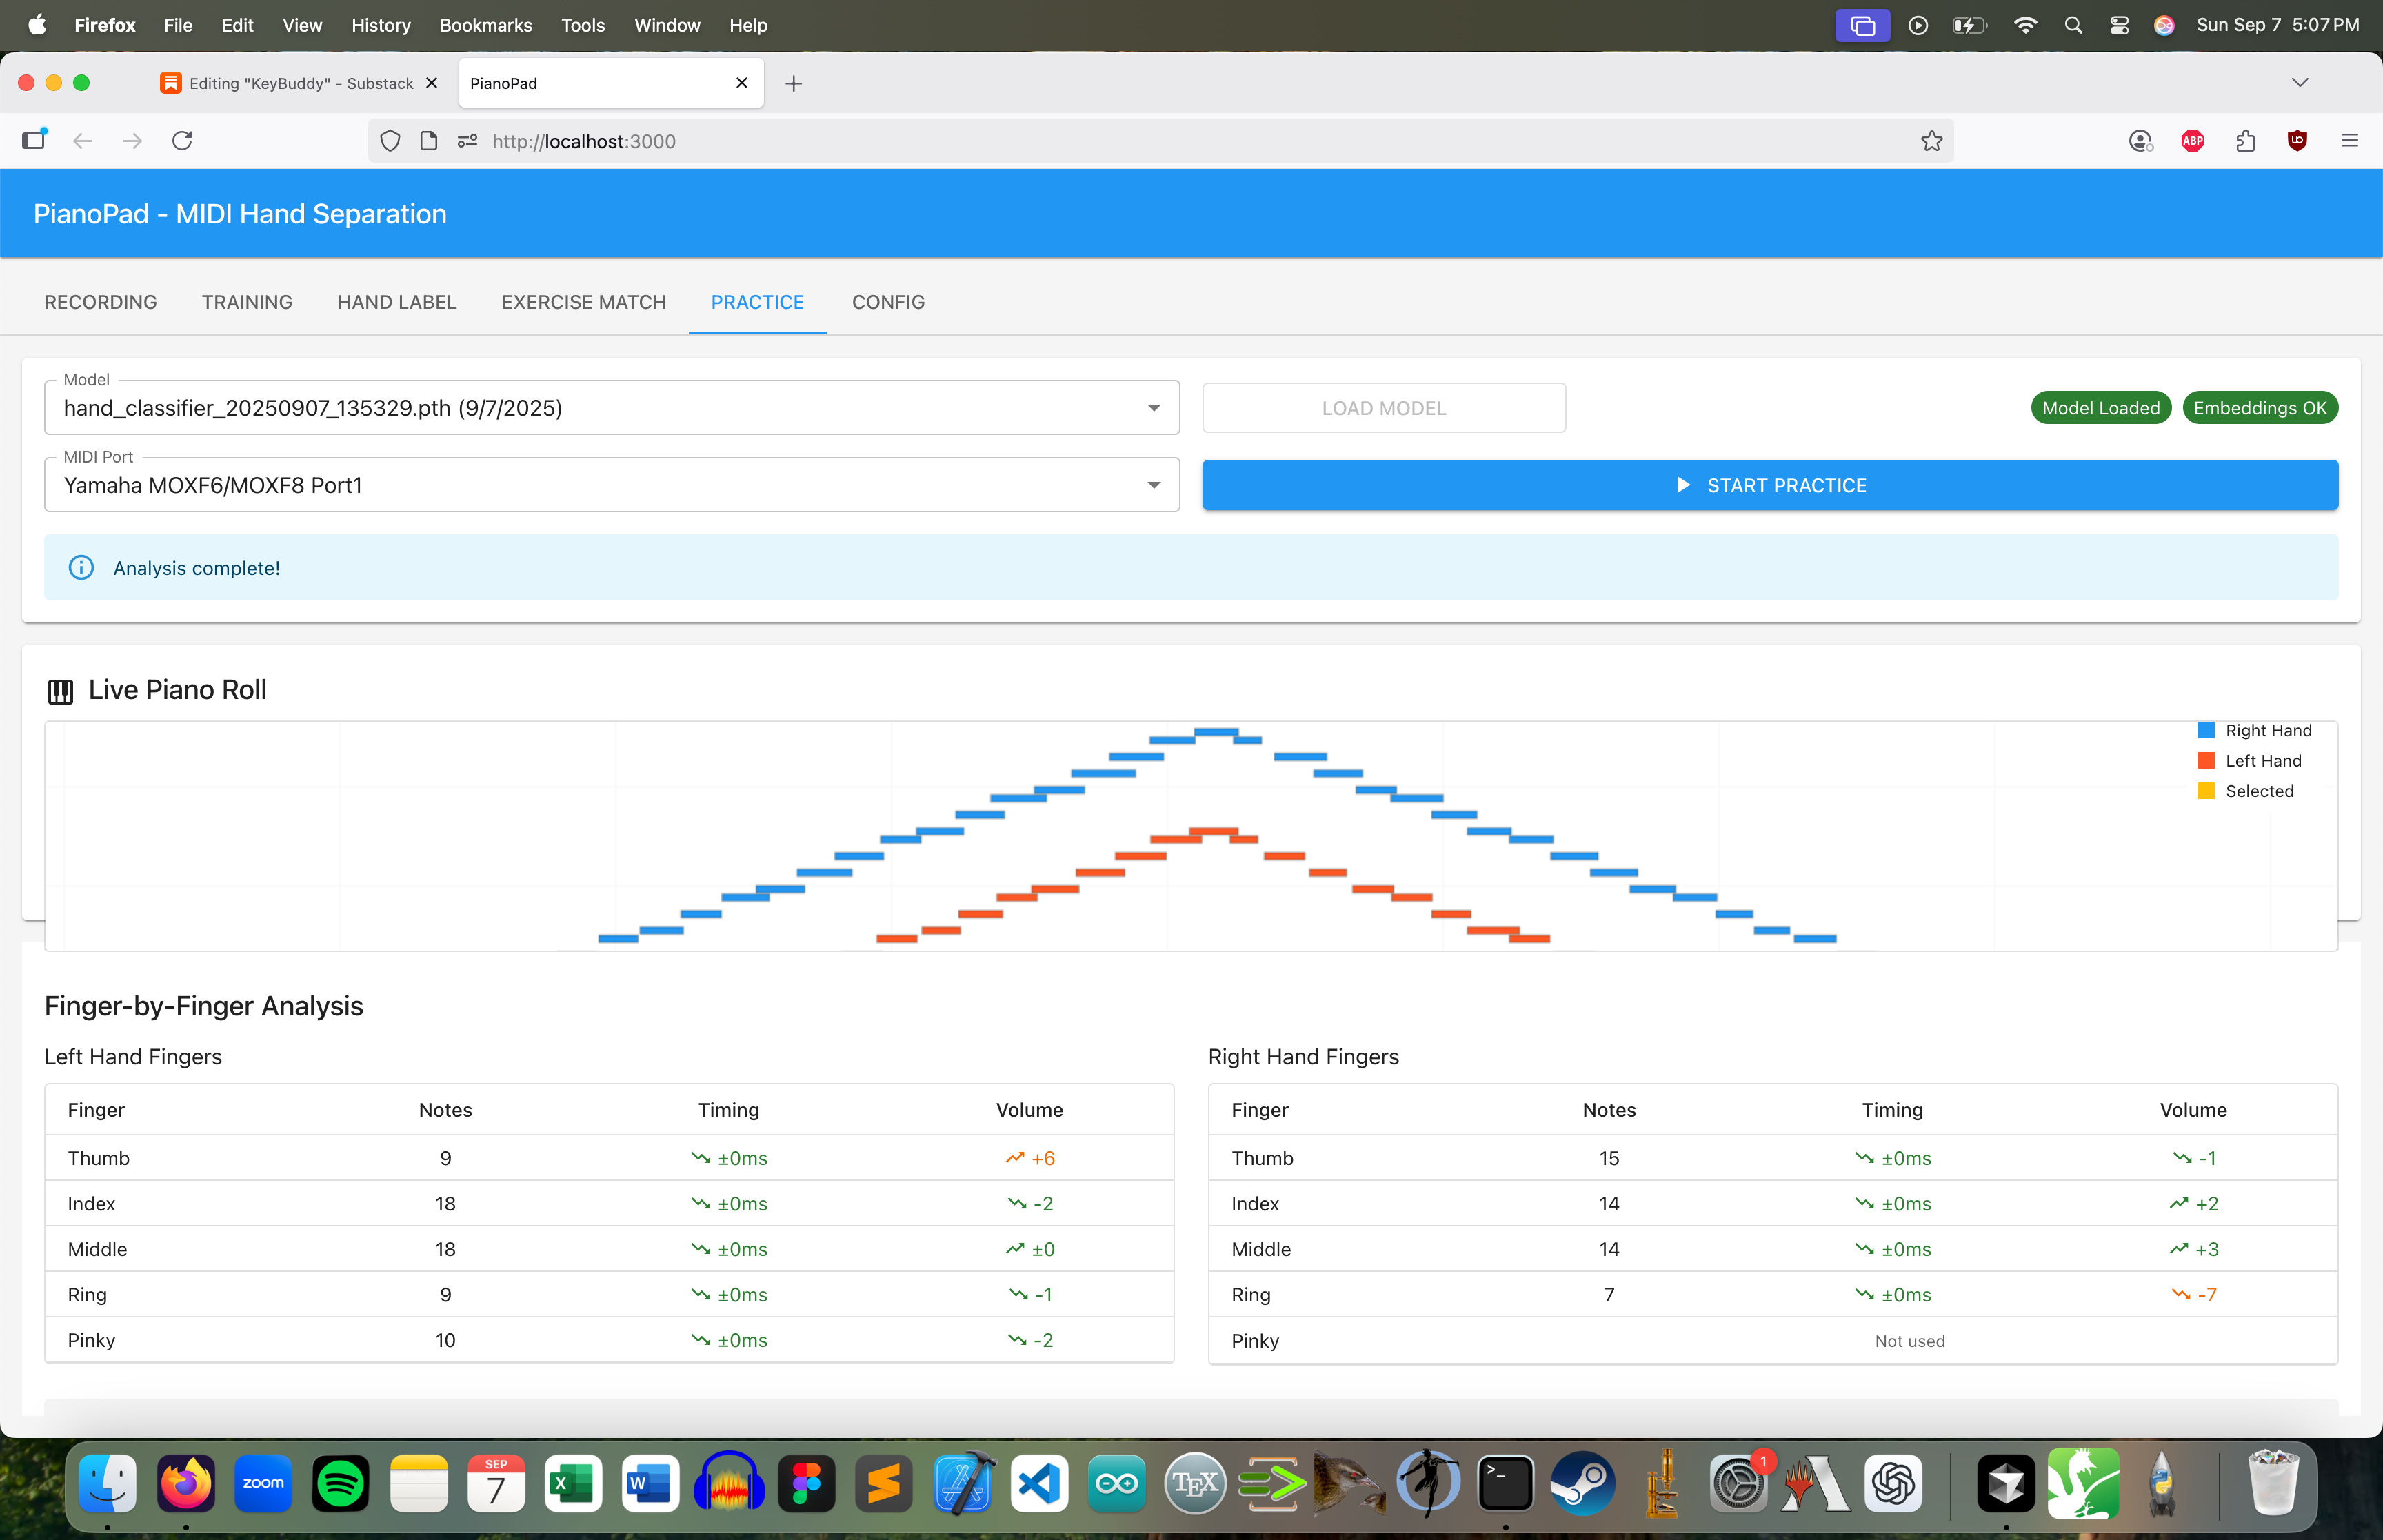Click the page reload icon
Viewport: 2383px width, 1540px height.
(182, 141)
